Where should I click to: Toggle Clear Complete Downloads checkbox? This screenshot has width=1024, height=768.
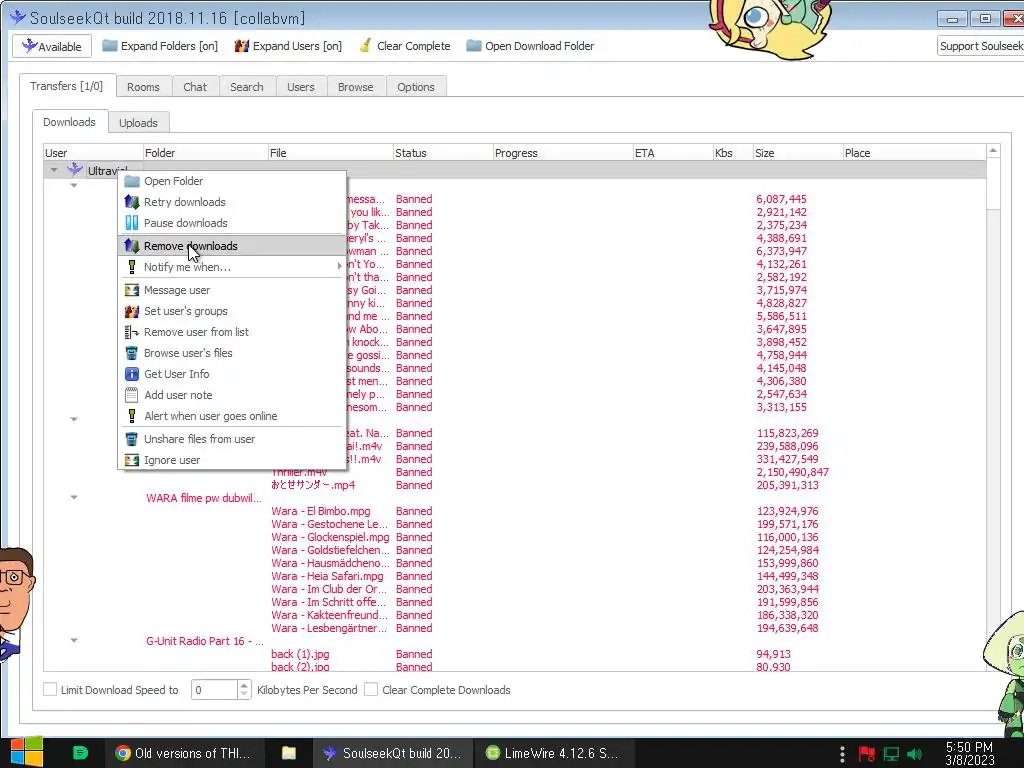371,690
